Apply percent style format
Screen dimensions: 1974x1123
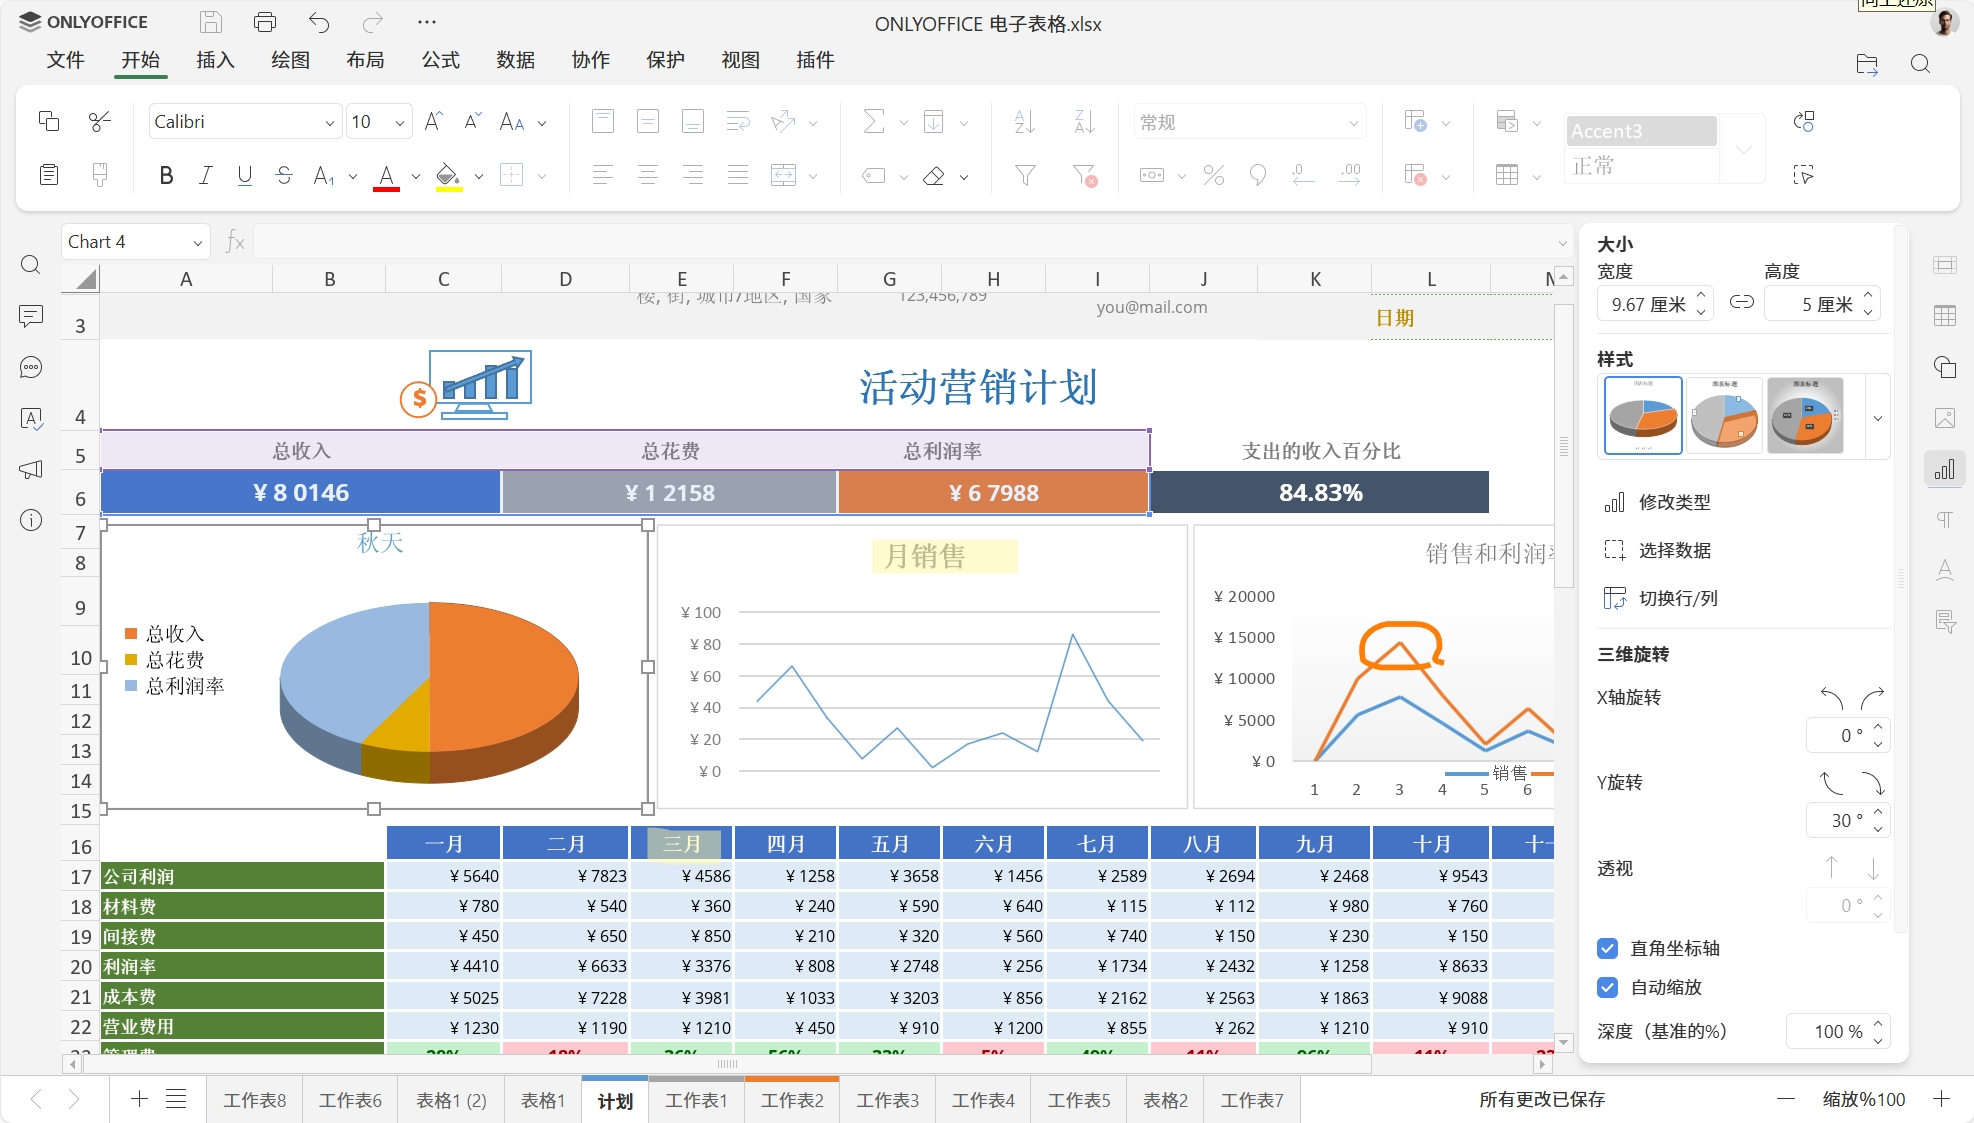pyautogui.click(x=1213, y=176)
